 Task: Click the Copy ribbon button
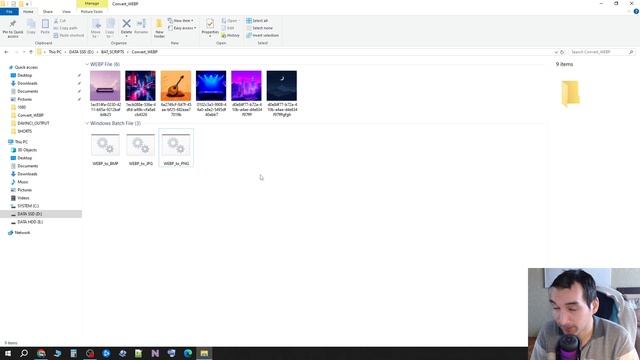[x=31, y=27]
